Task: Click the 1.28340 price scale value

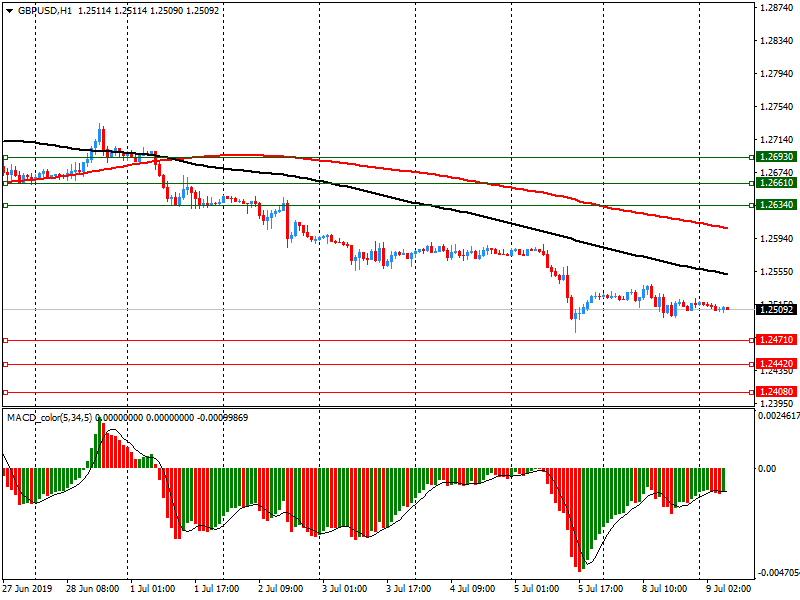Action: [x=777, y=41]
